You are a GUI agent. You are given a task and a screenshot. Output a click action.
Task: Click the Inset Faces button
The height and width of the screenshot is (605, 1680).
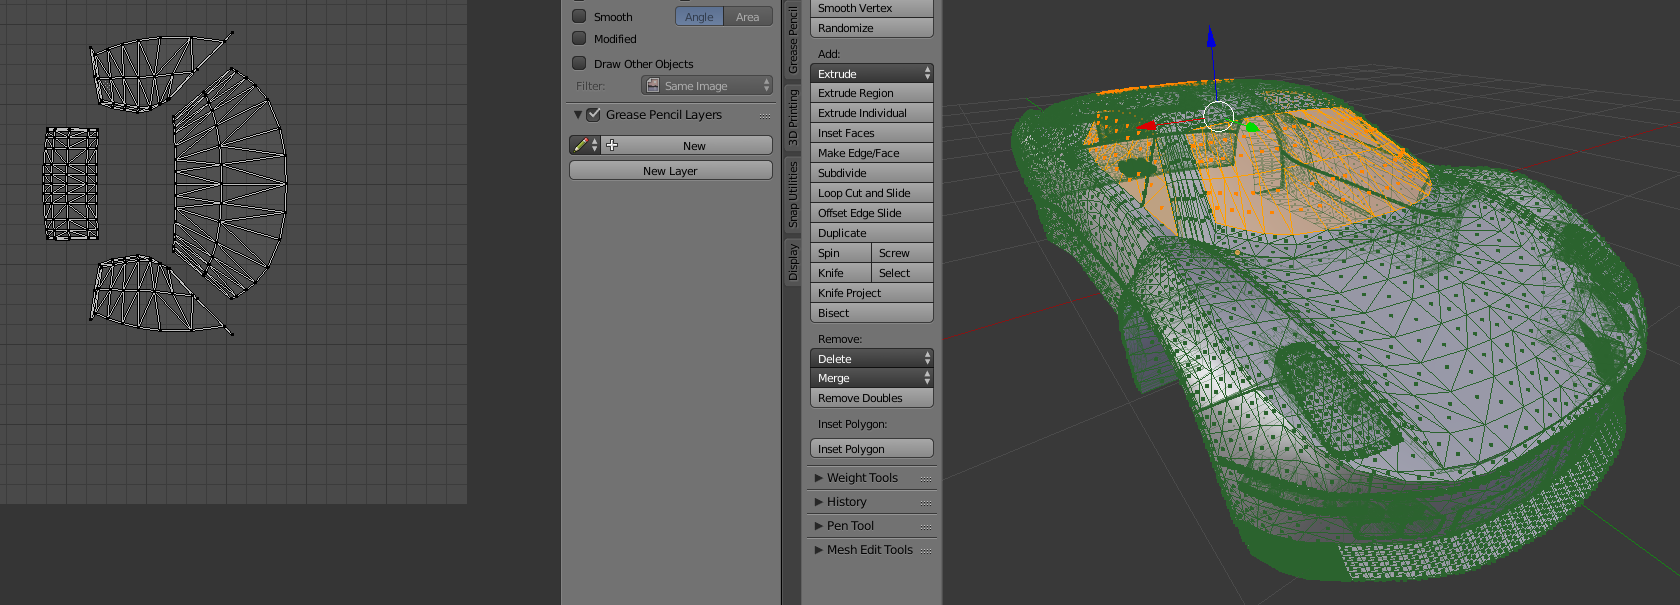(871, 133)
